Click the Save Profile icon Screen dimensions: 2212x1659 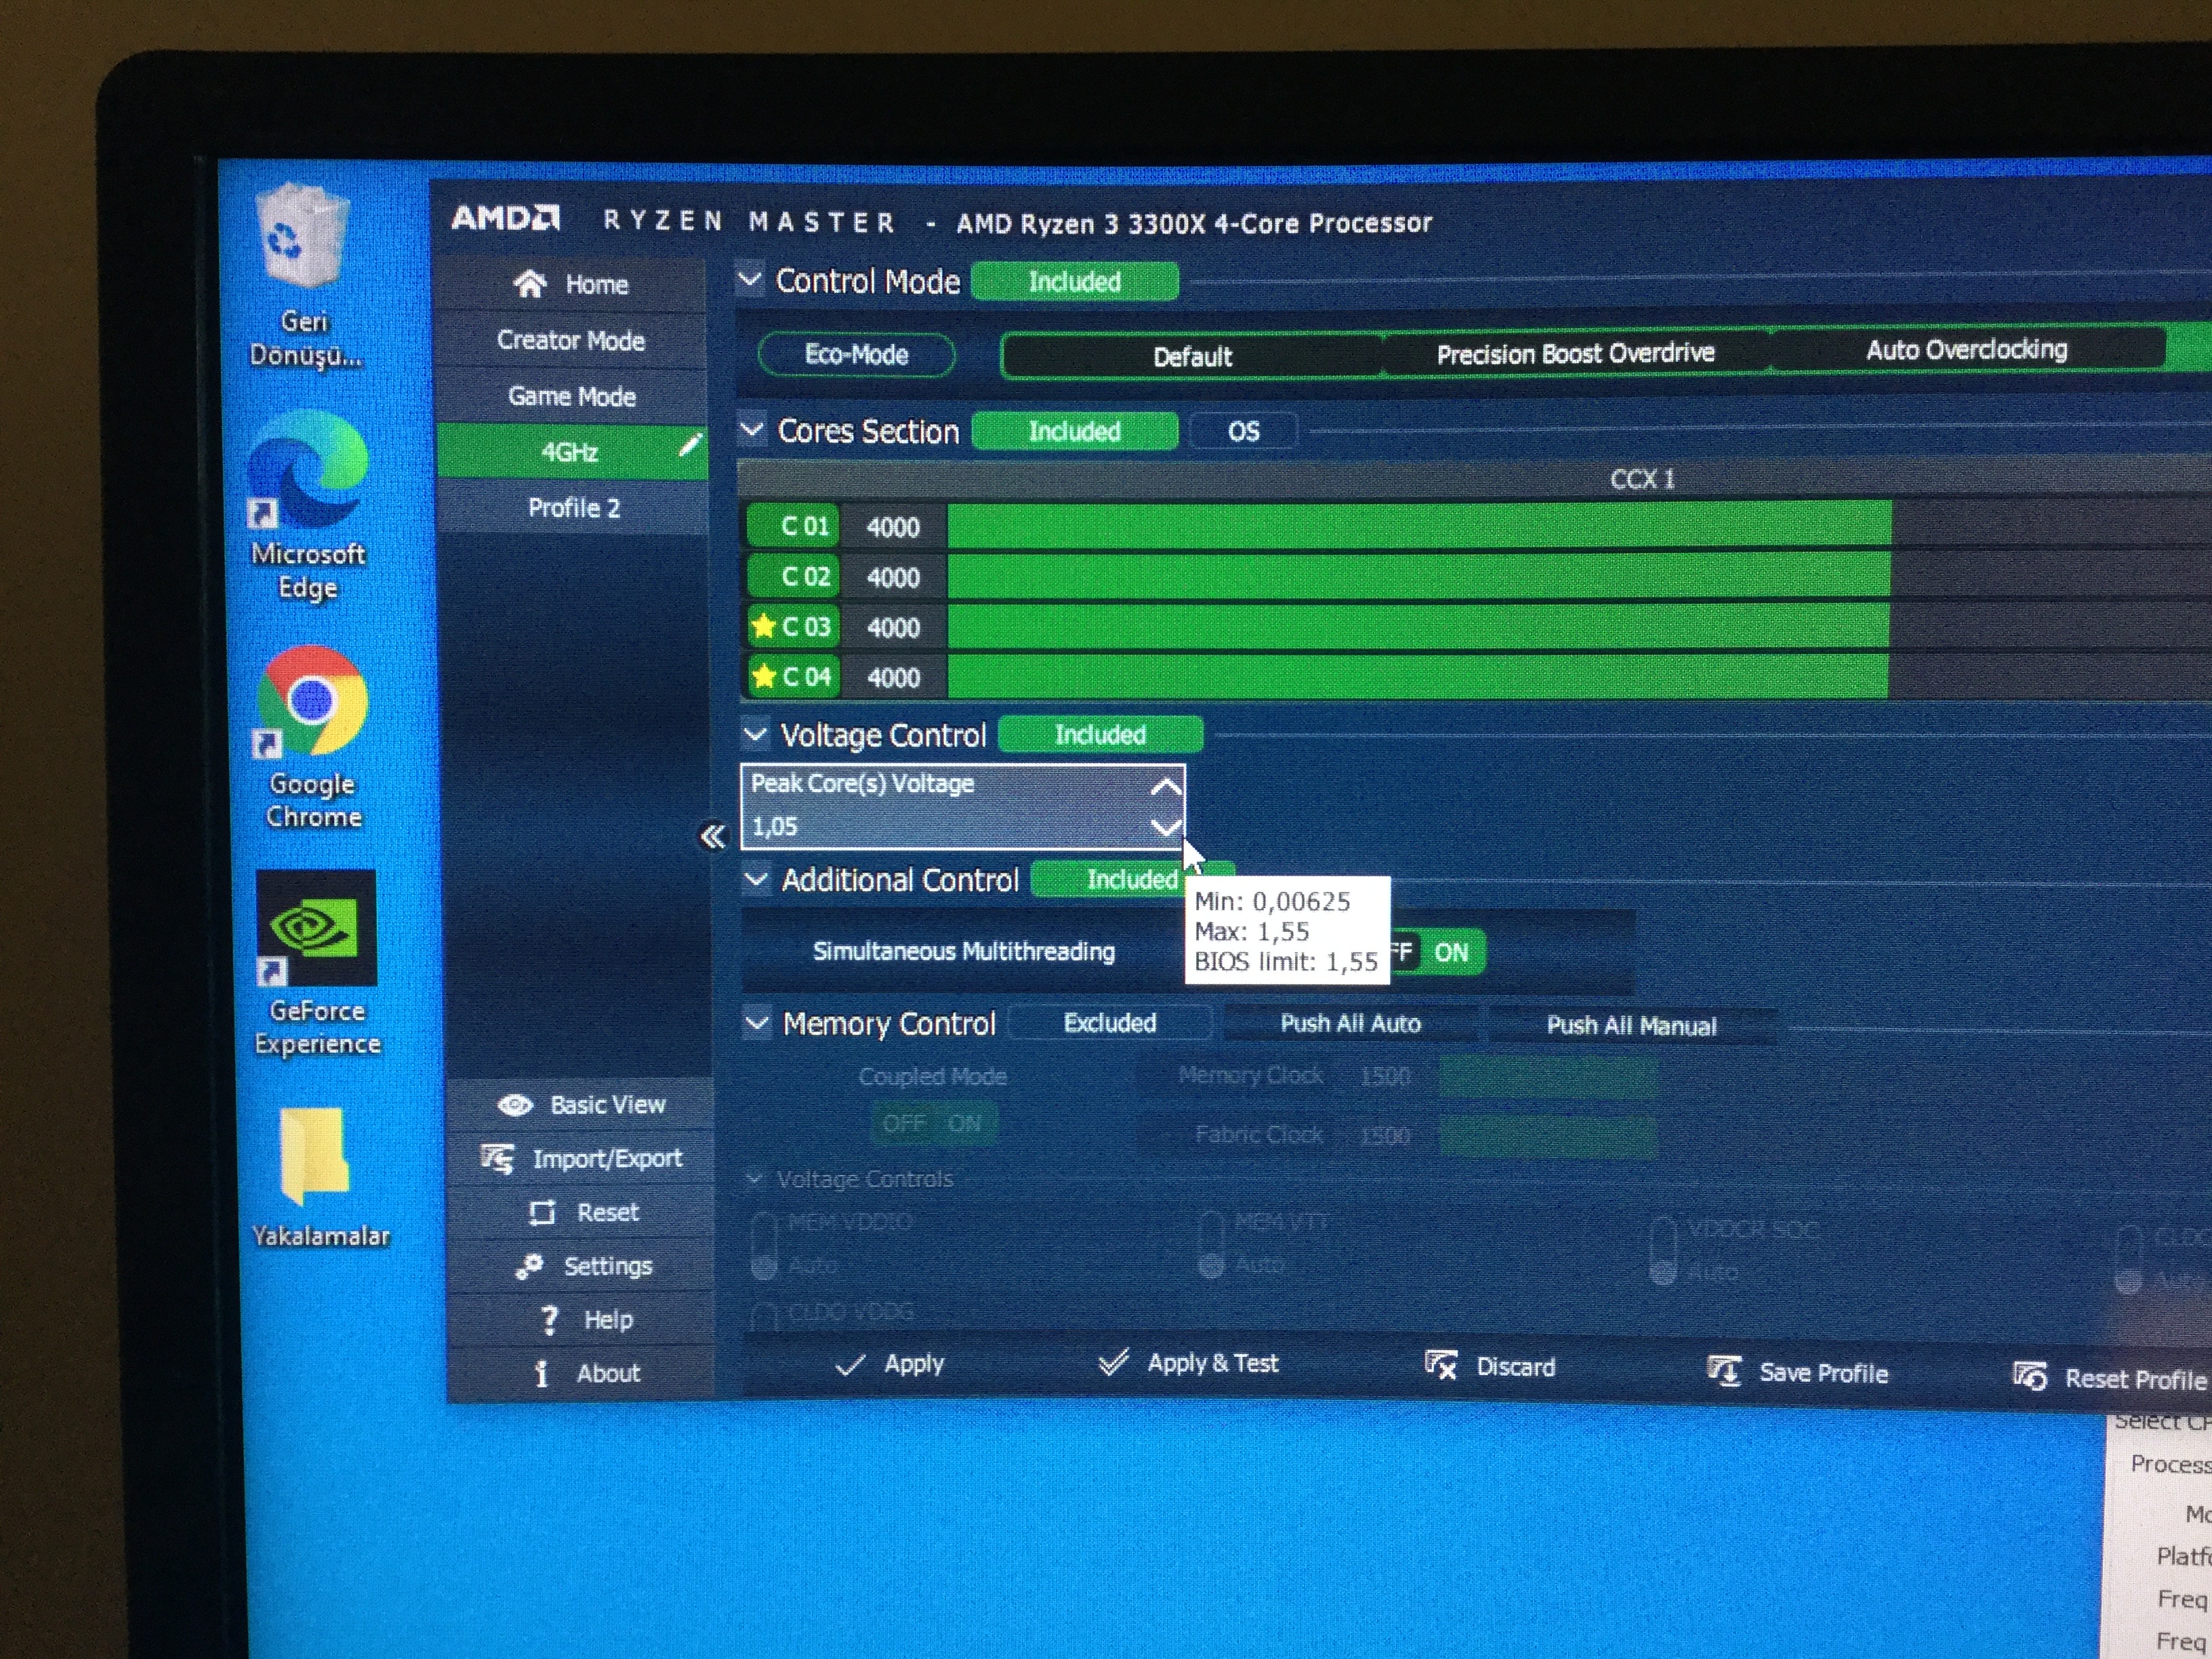pos(1724,1371)
